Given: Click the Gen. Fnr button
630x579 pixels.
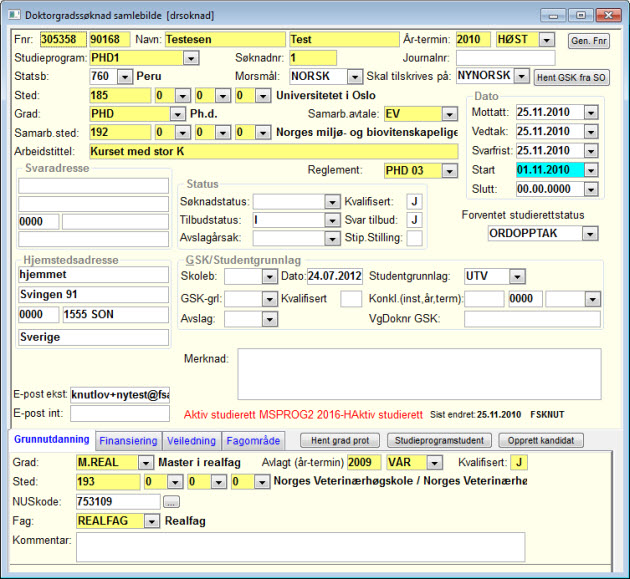Looking at the screenshot, I should (589, 41).
